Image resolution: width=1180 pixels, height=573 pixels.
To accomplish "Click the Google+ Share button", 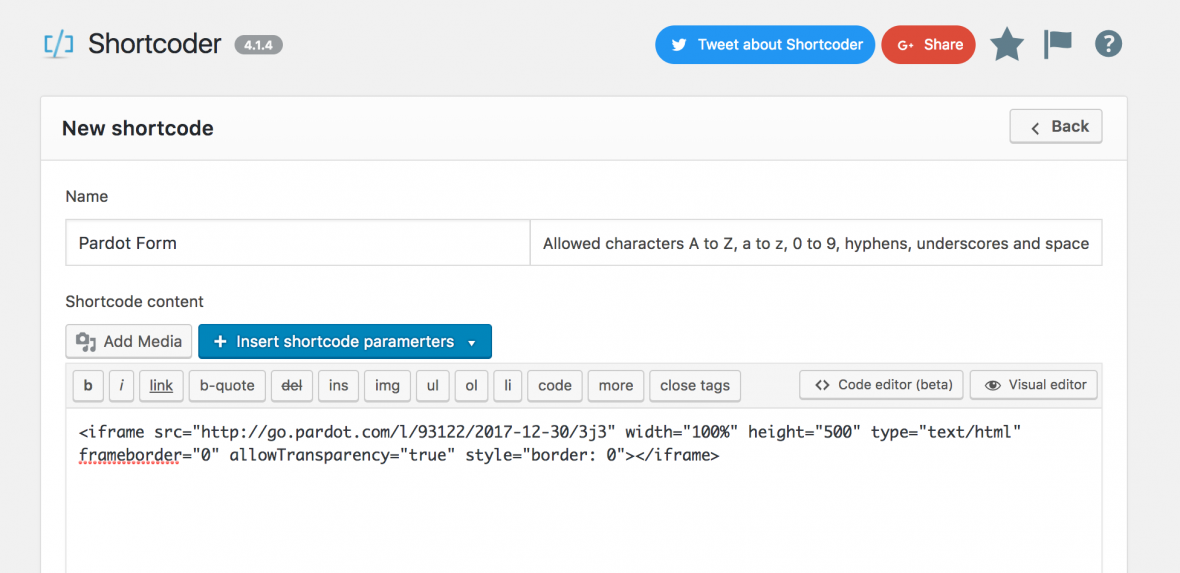I will tap(928, 45).
